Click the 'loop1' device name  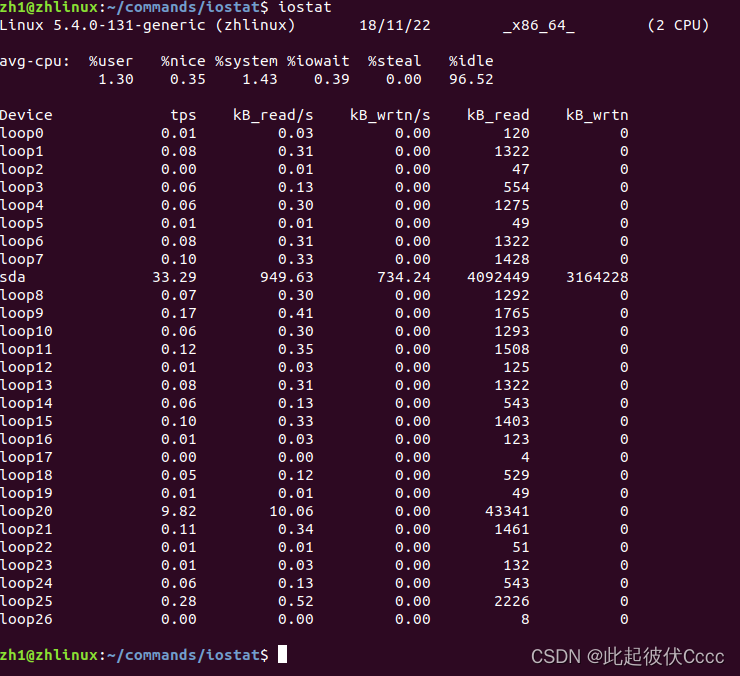(22, 152)
